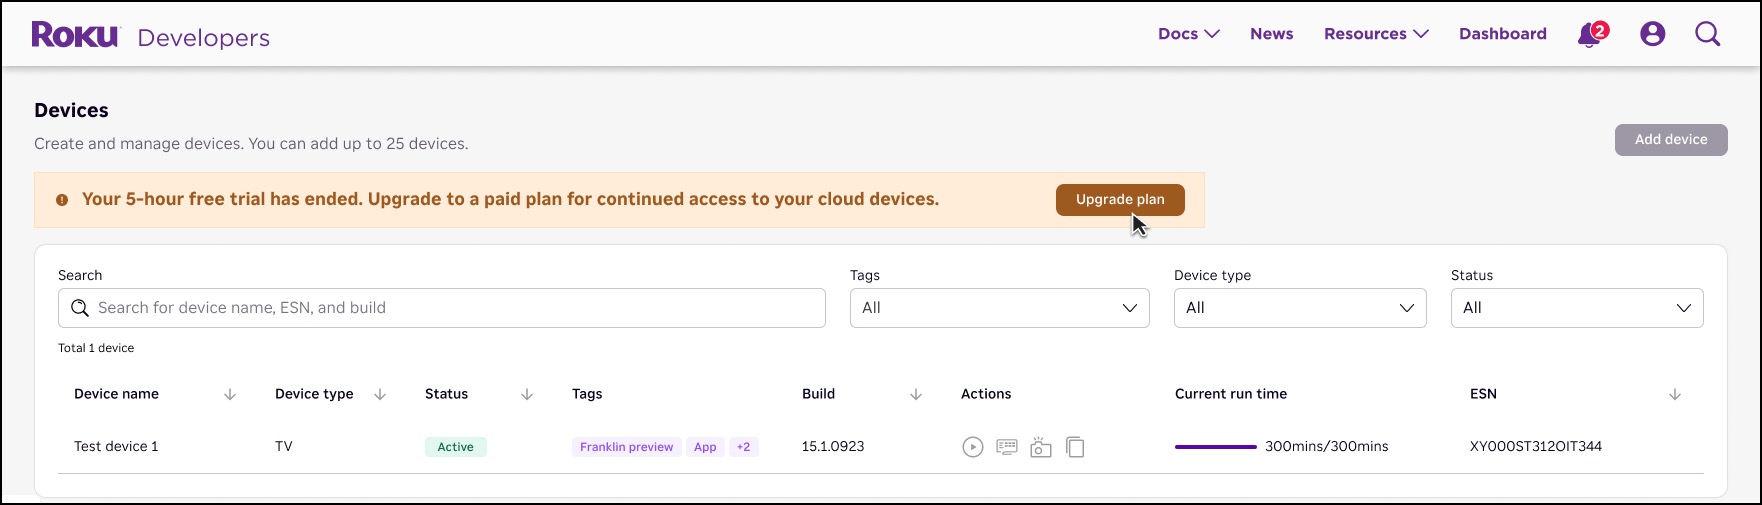
Task: Sort by Device type arrow
Action: (380, 395)
